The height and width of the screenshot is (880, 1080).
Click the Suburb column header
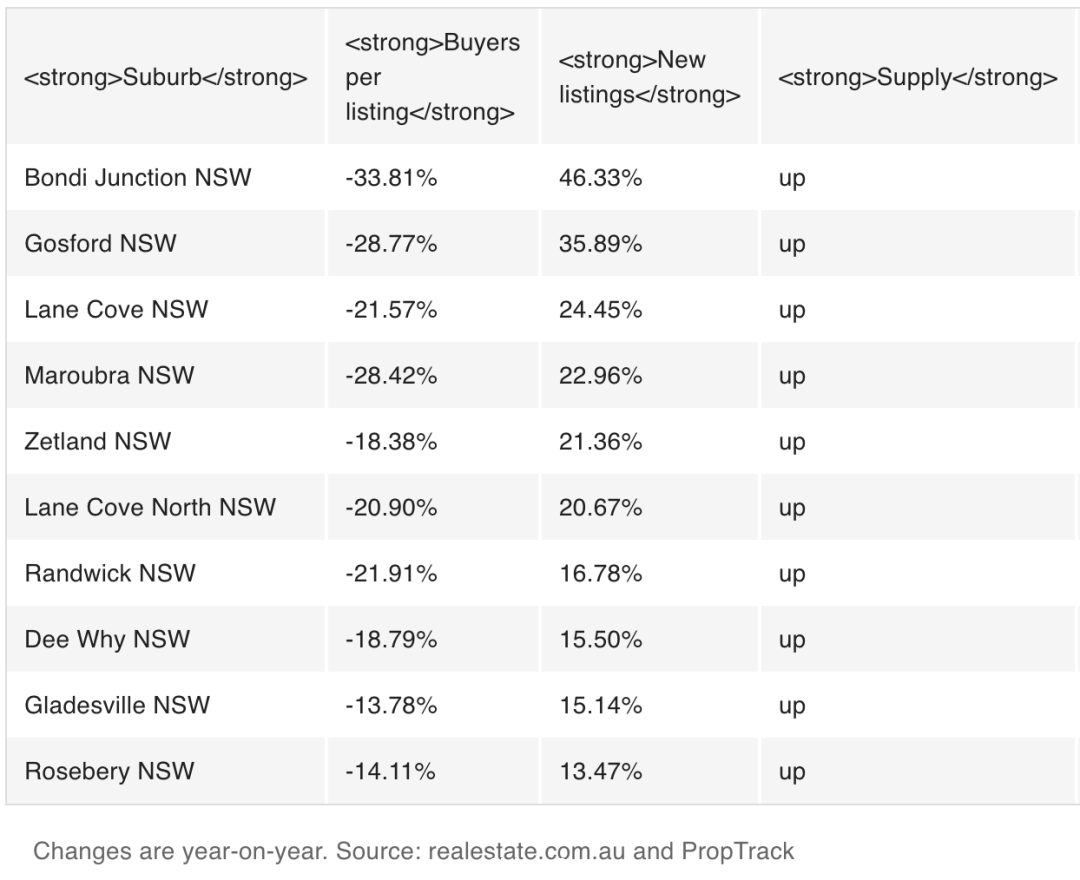click(165, 77)
